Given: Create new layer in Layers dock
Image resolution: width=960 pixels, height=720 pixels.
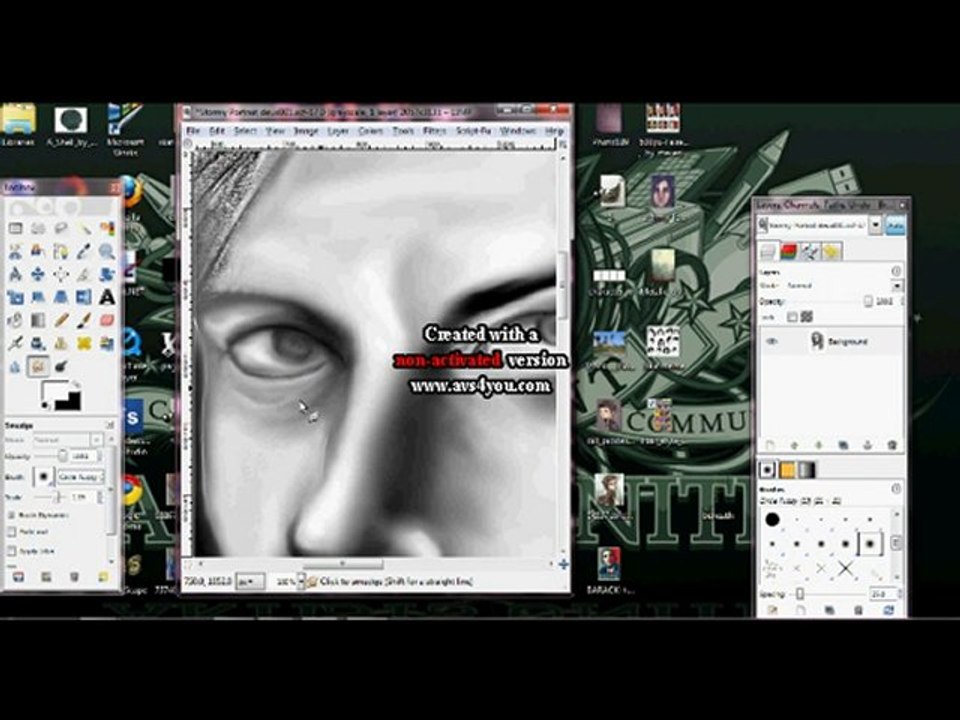Looking at the screenshot, I should tap(770, 445).
